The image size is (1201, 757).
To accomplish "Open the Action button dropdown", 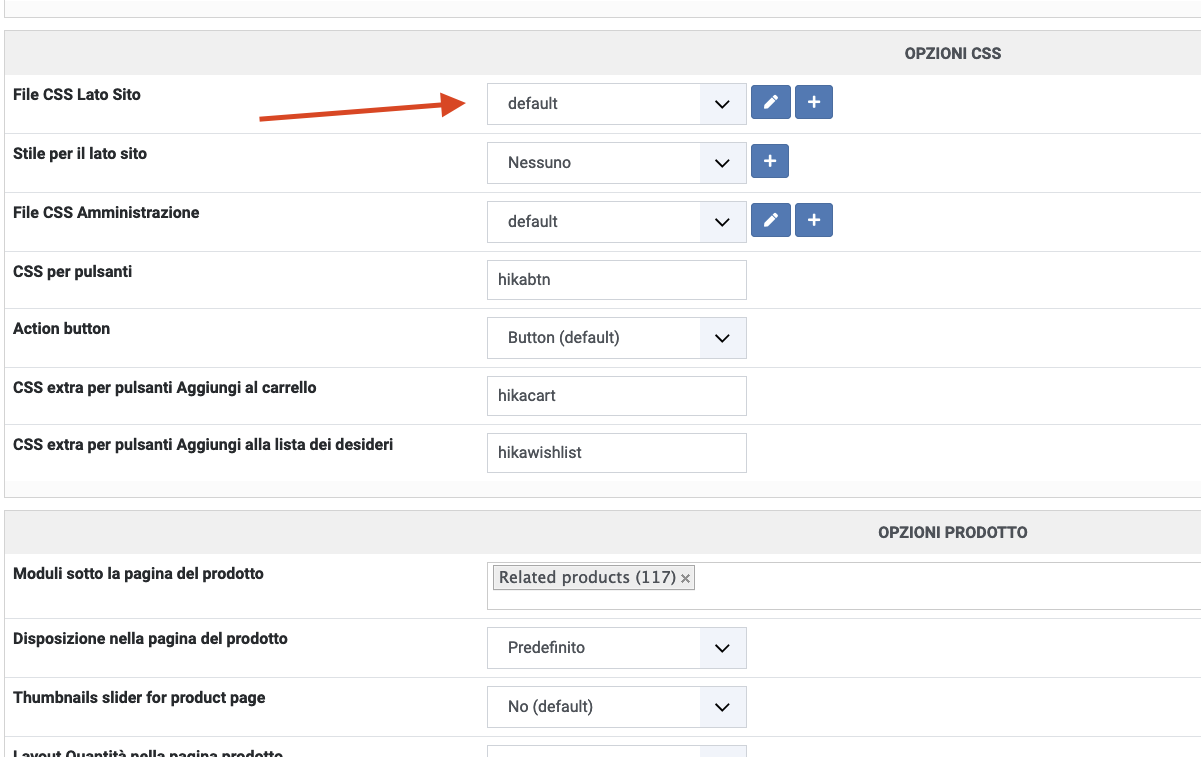I will 616,338.
